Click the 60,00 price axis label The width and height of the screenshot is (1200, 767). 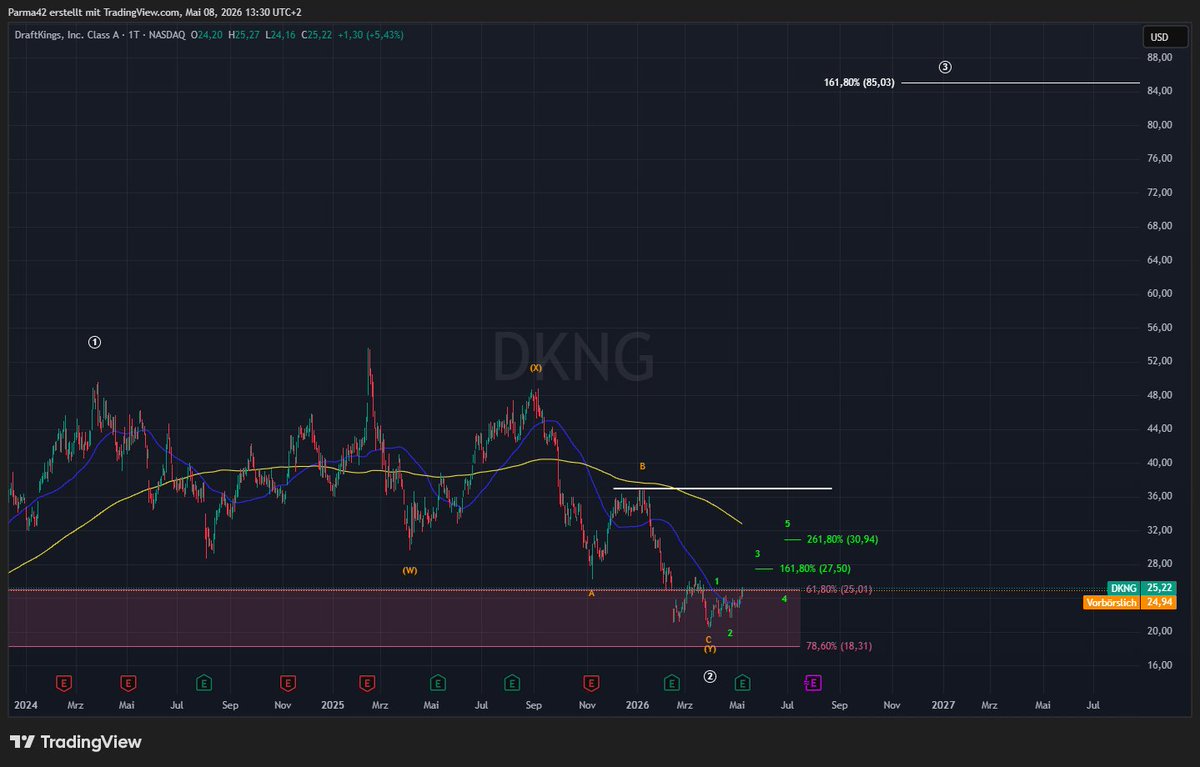pos(1159,293)
